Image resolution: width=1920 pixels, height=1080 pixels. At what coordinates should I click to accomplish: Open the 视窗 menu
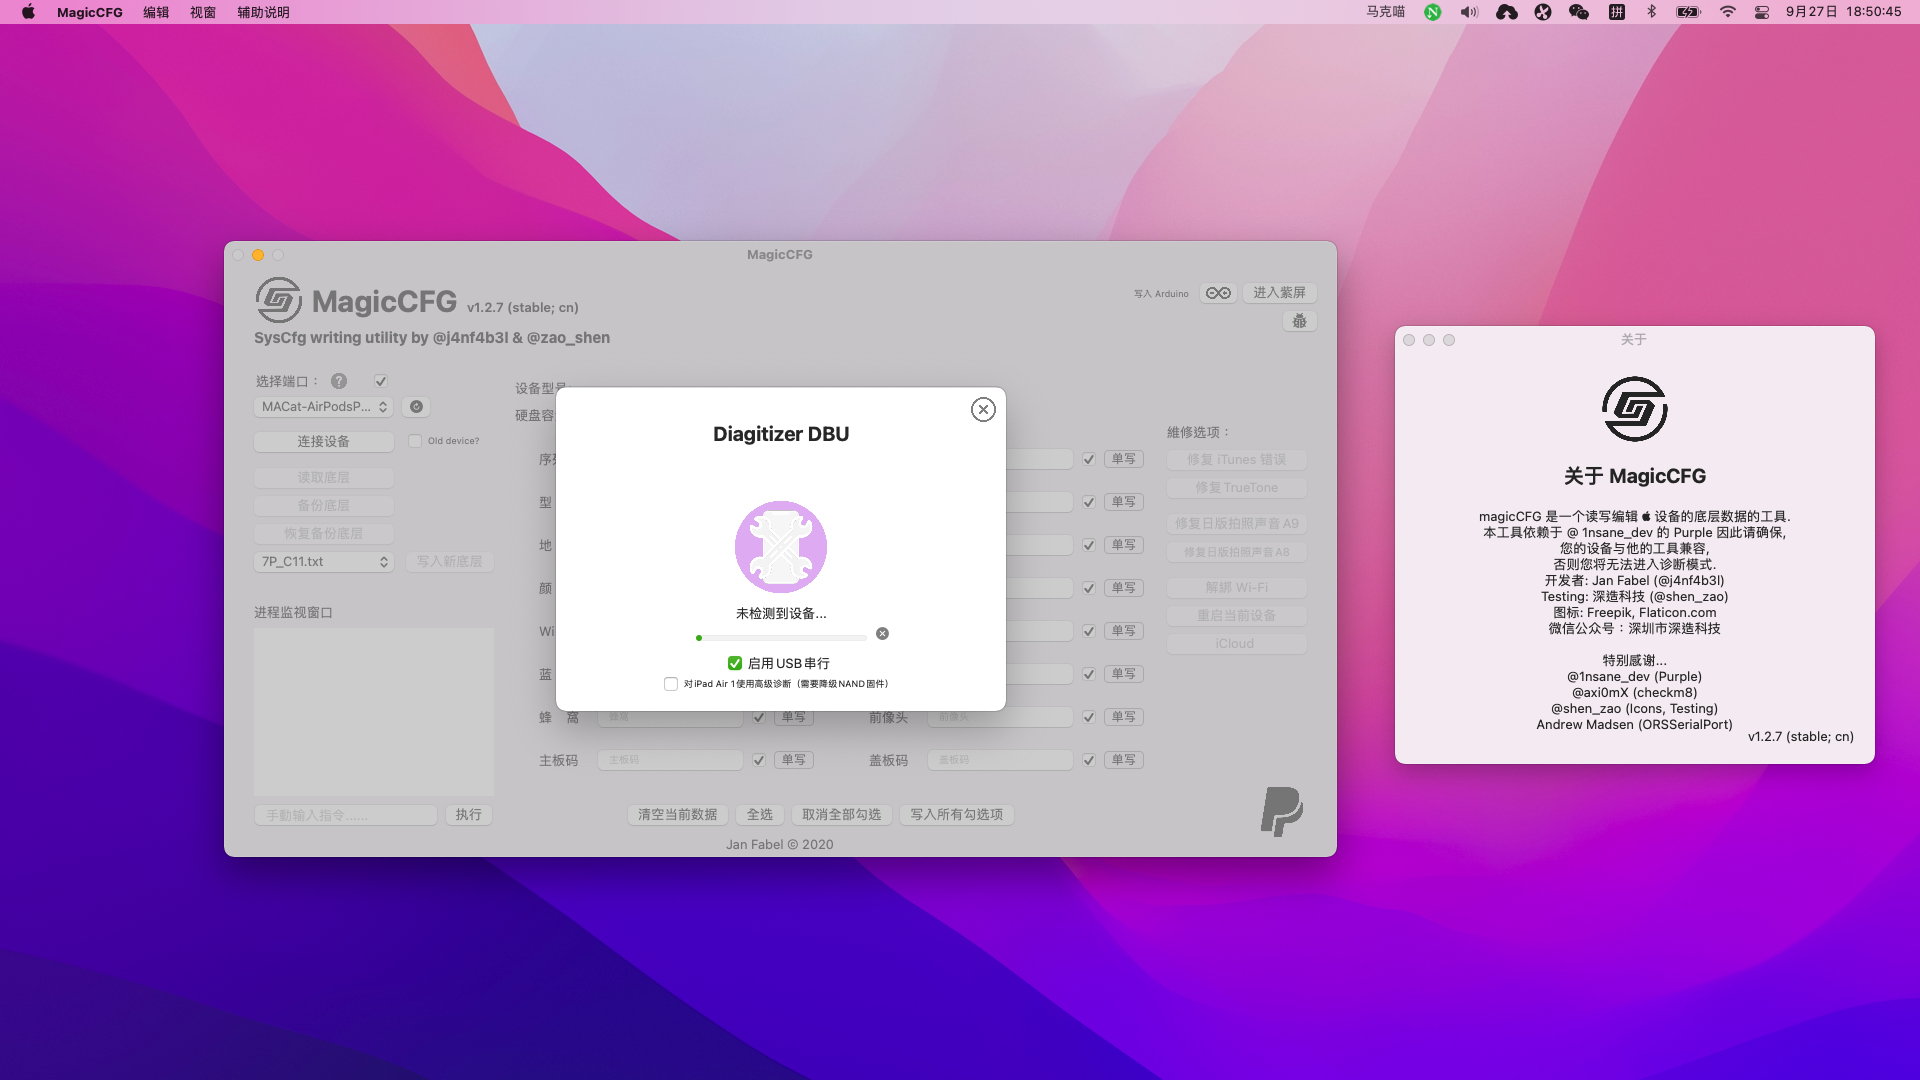pos(203,12)
